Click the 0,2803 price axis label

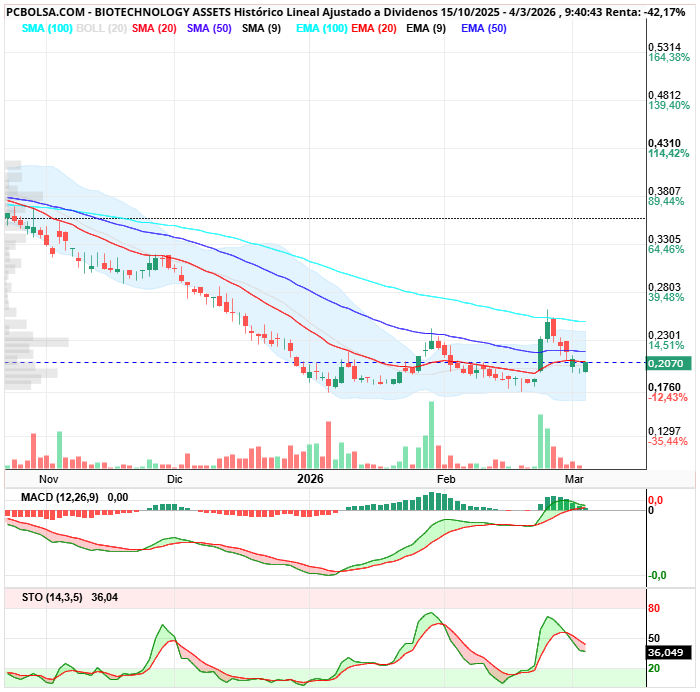click(664, 287)
